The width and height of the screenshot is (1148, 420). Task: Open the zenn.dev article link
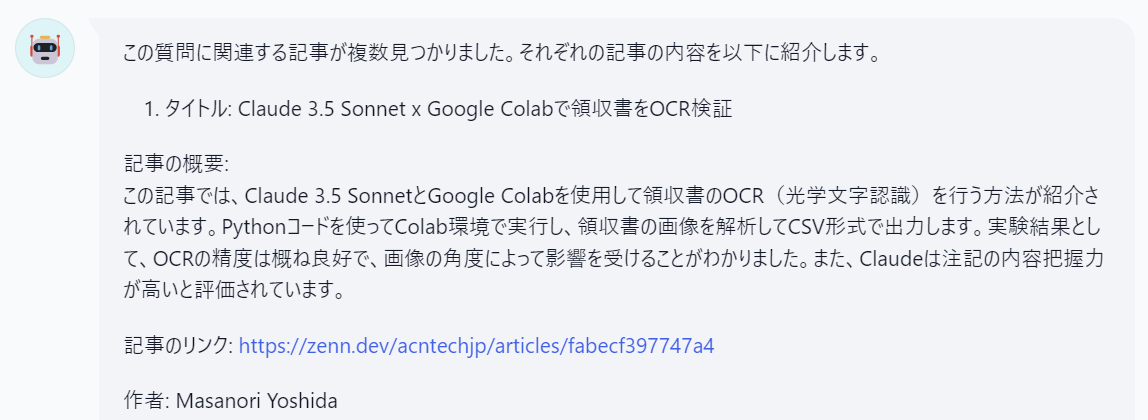point(477,345)
